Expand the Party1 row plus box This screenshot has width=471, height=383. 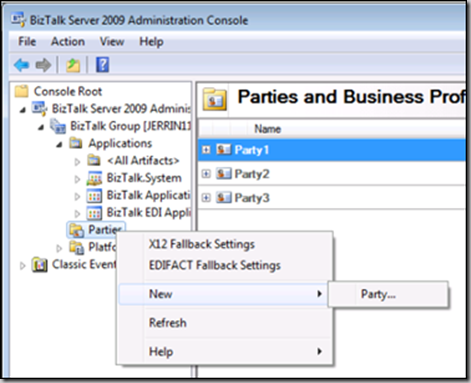[206, 150]
